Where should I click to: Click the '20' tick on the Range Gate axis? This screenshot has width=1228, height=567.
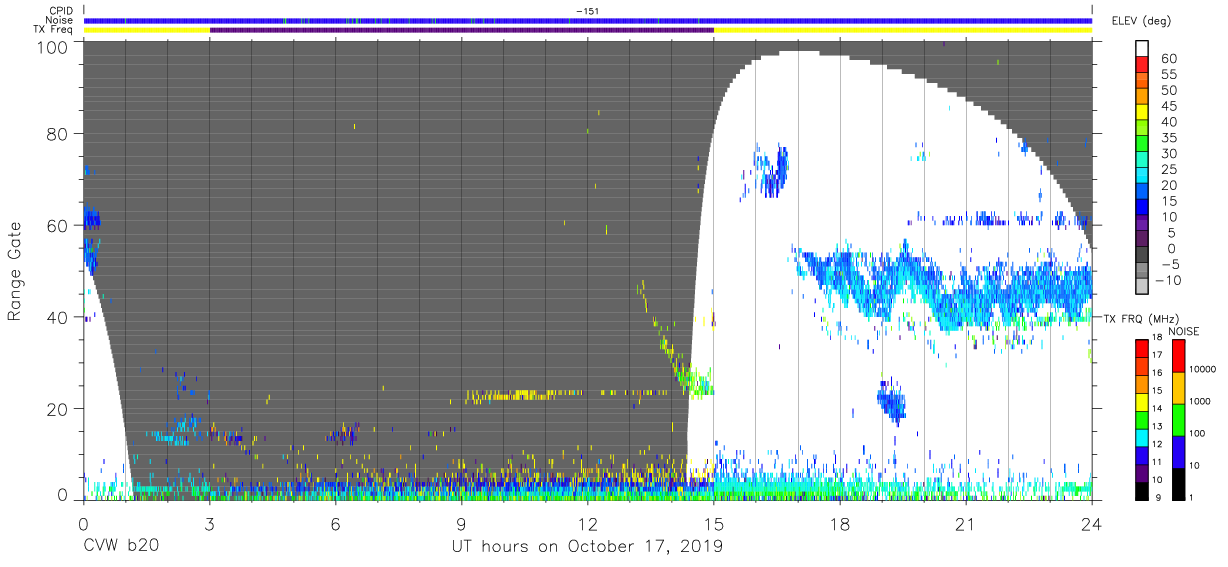pos(59,409)
